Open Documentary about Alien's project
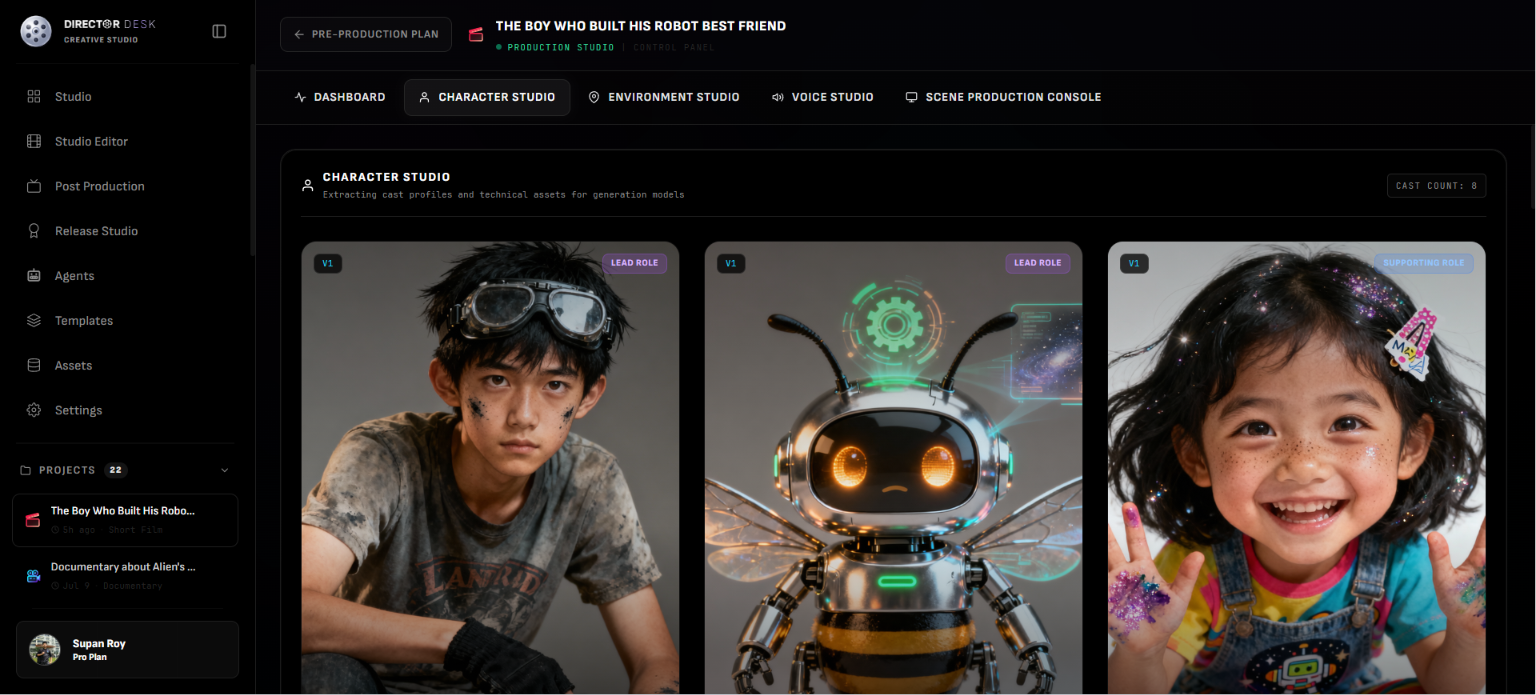 (x=125, y=576)
